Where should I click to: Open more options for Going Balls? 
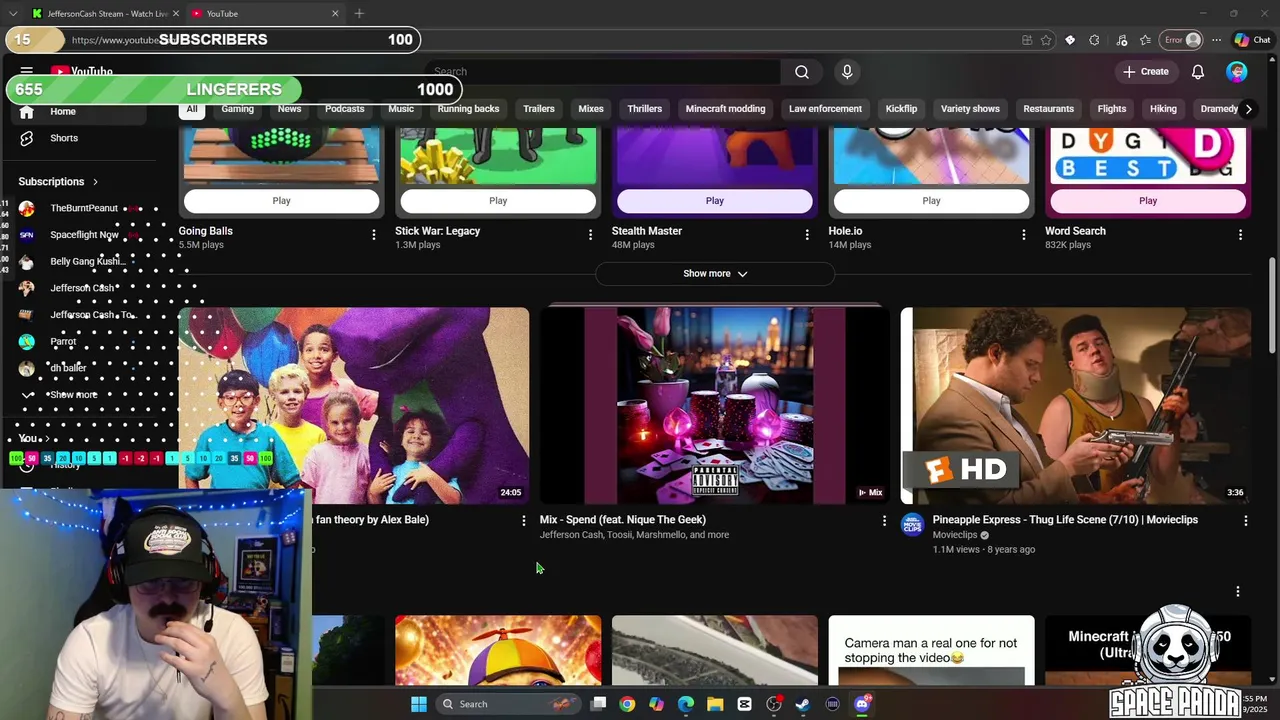coord(374,235)
